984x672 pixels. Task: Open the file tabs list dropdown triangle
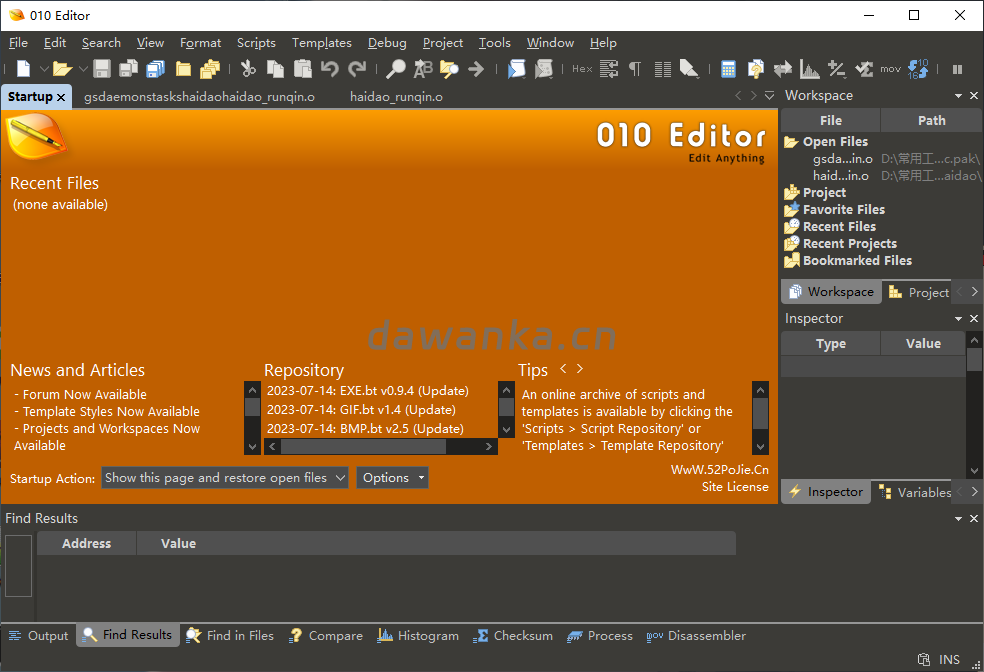tap(769, 95)
